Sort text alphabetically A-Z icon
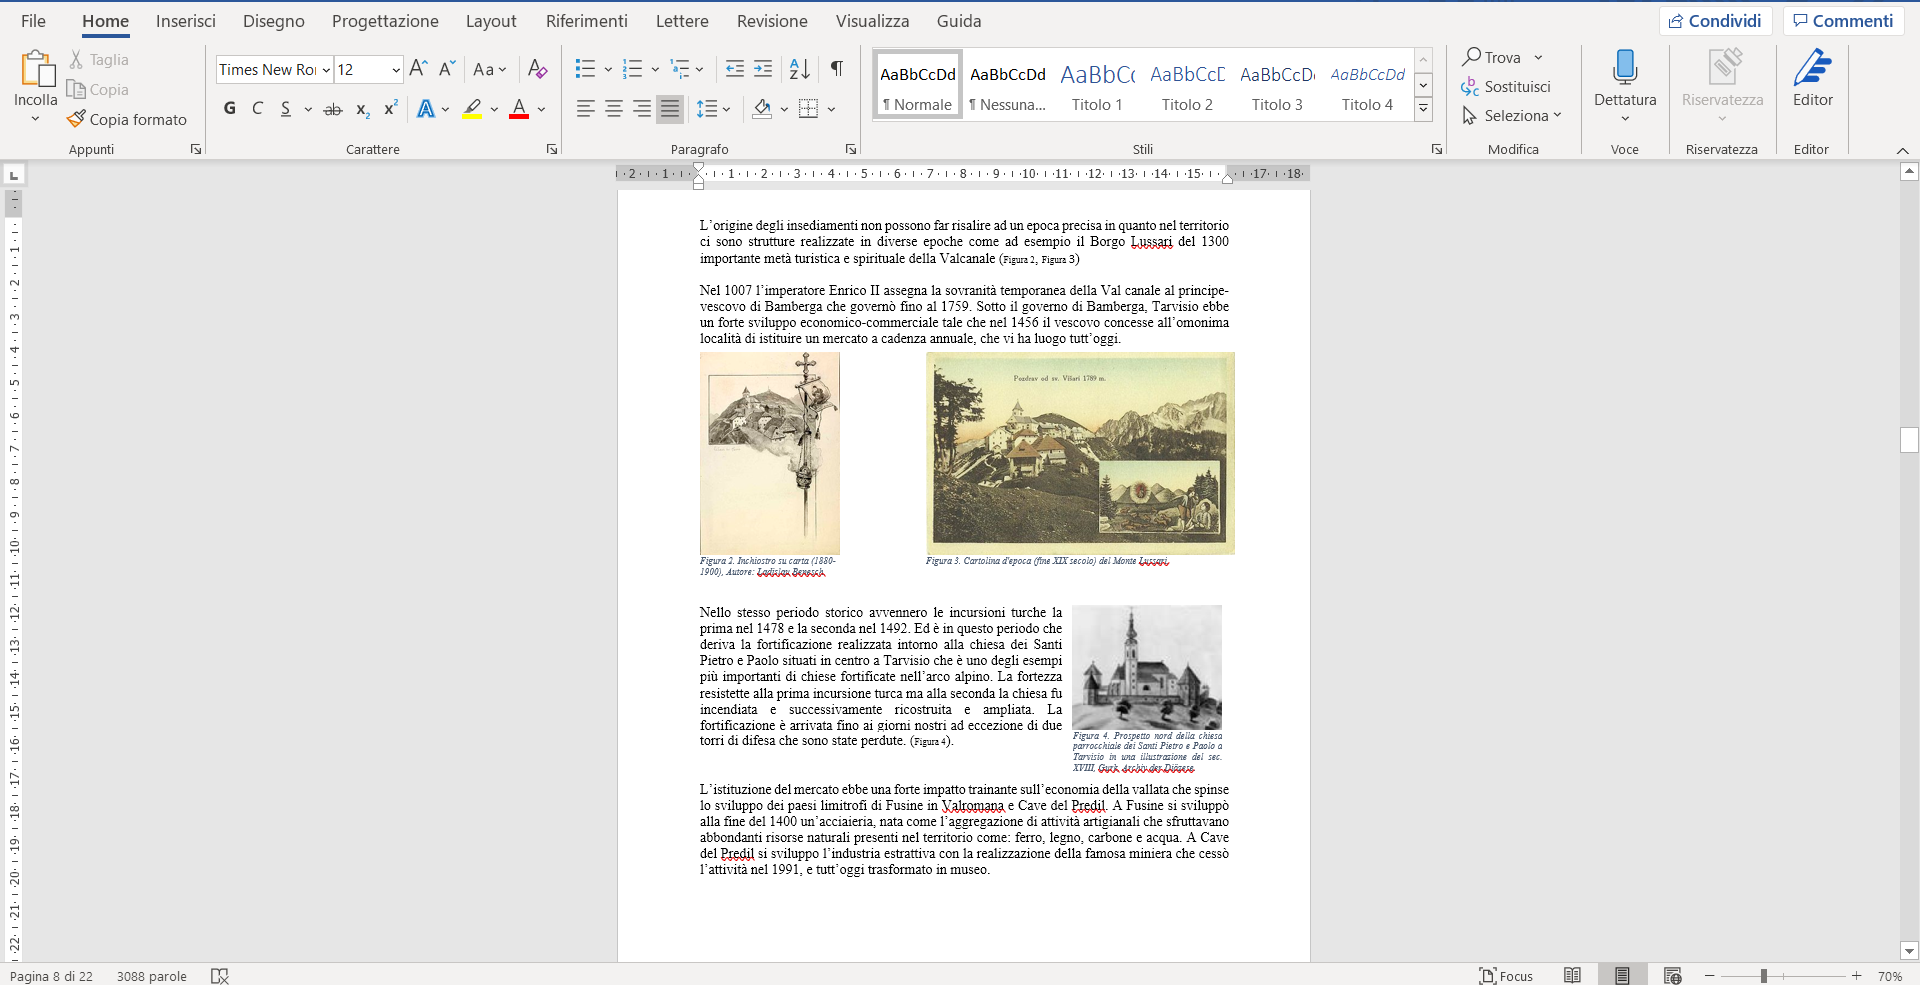1920x985 pixels. point(800,68)
